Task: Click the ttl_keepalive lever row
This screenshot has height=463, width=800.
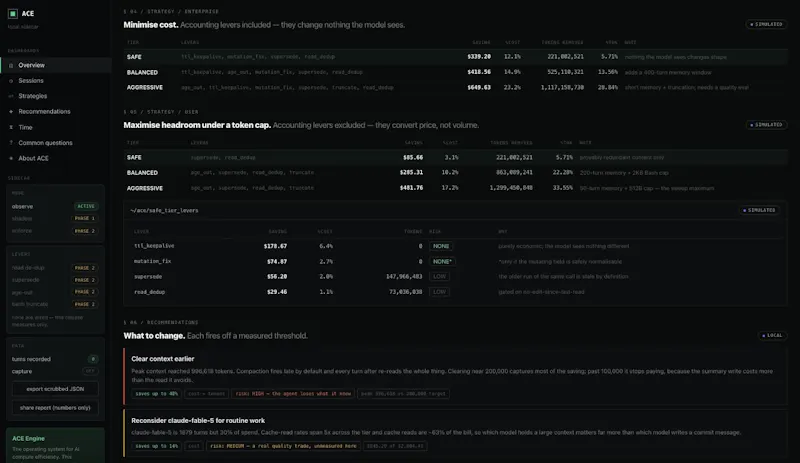Action: 456,246
